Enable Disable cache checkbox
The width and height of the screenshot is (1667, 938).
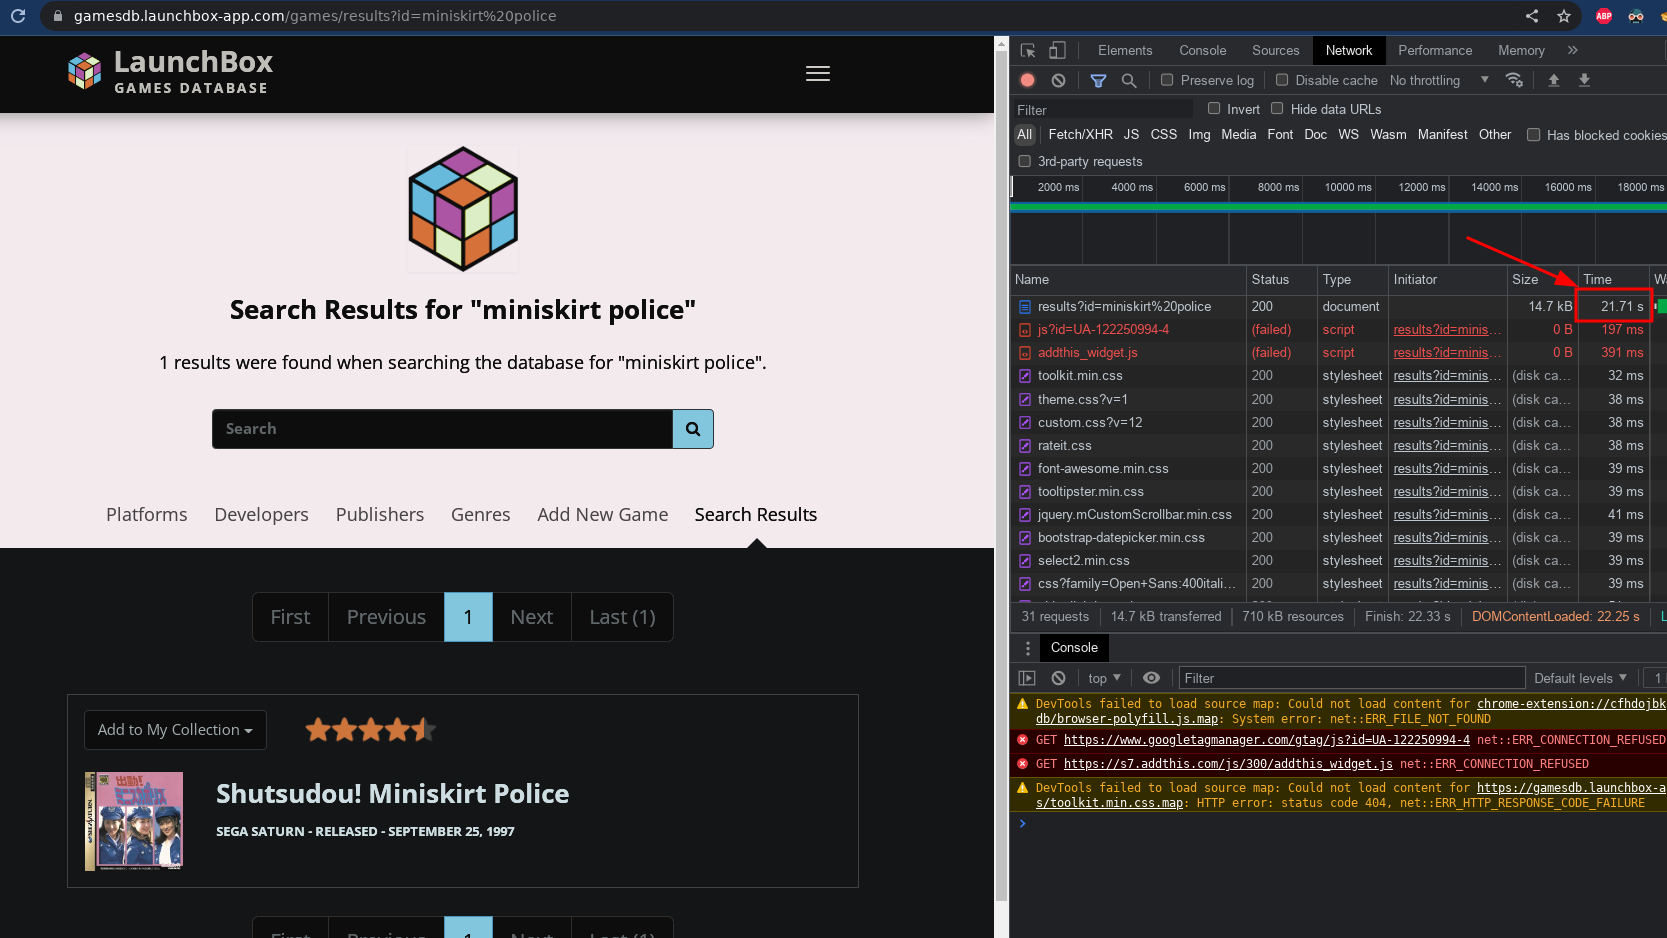click(1282, 80)
